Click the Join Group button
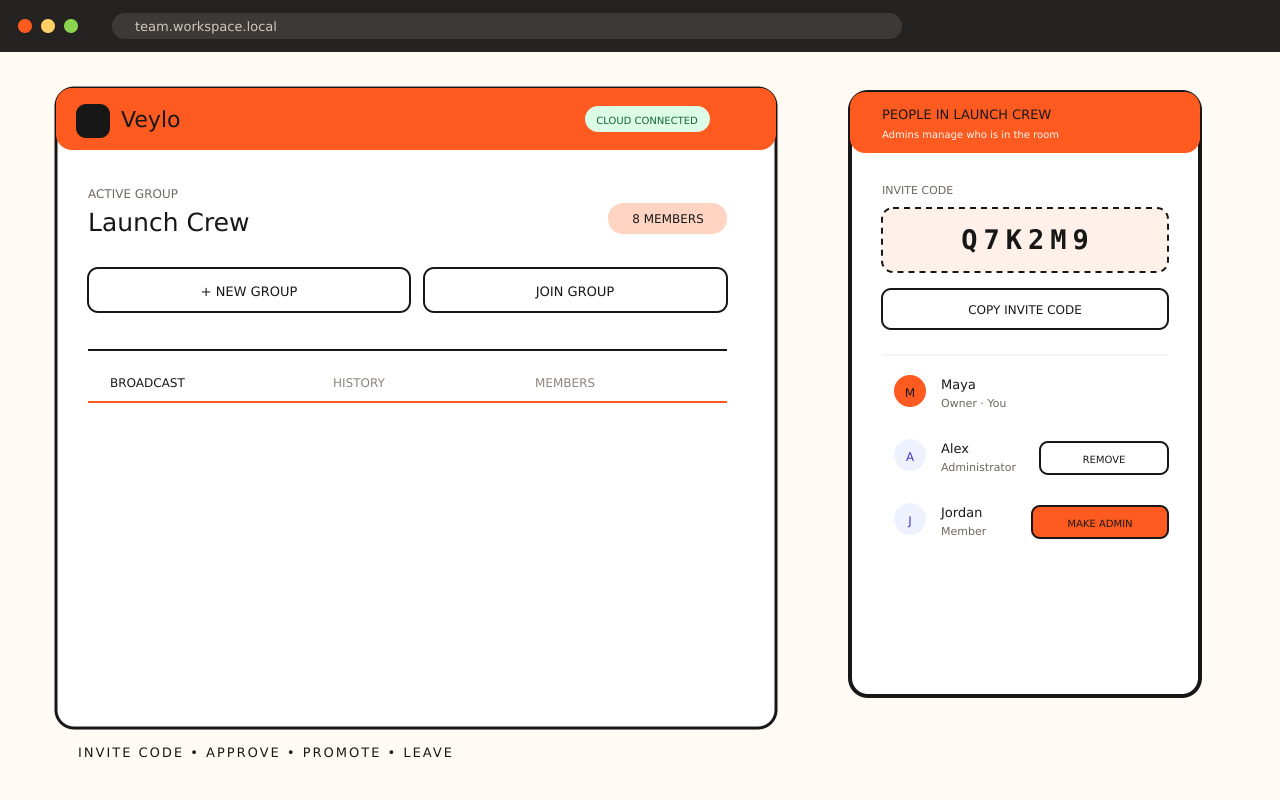Screen dimensions: 1280x800 [x=575, y=290]
